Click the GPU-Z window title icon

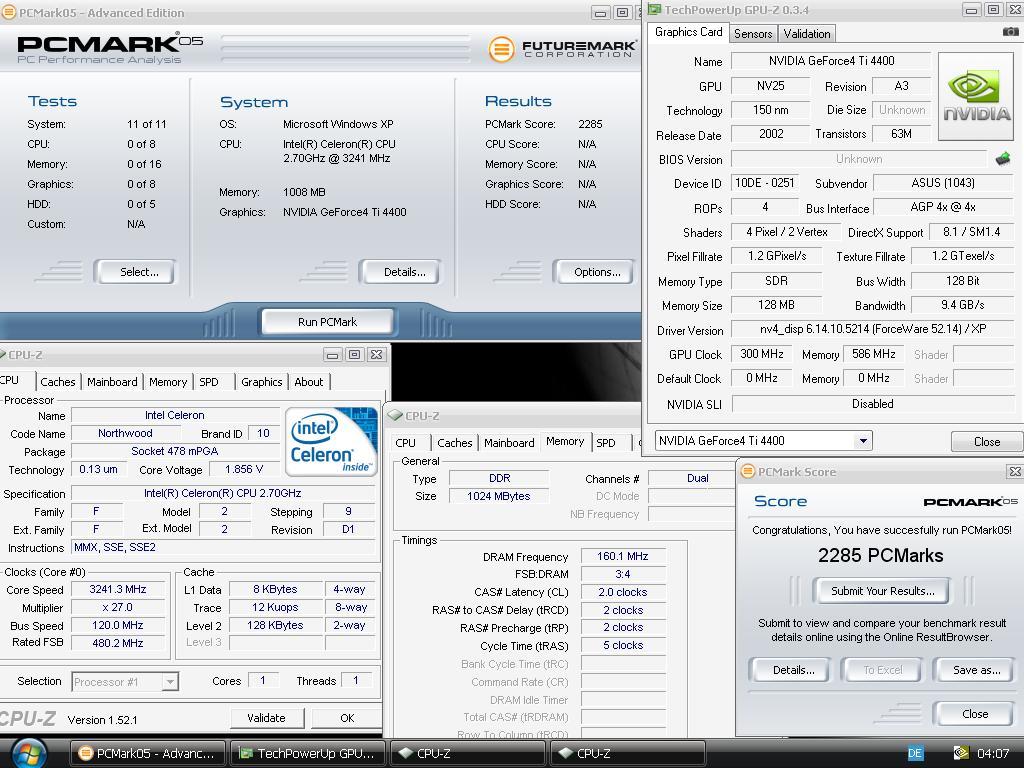(654, 10)
